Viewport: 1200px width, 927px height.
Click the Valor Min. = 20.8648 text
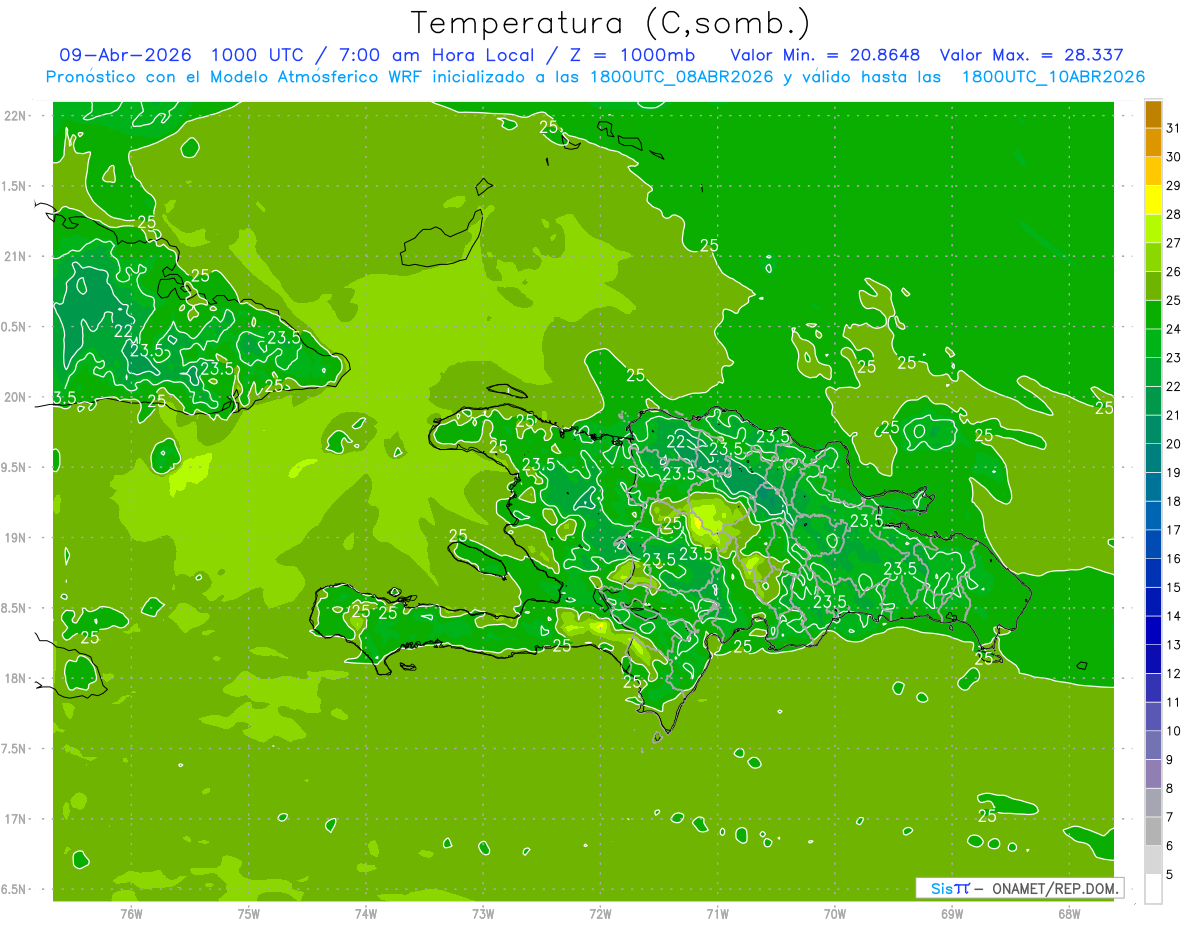pos(825,55)
